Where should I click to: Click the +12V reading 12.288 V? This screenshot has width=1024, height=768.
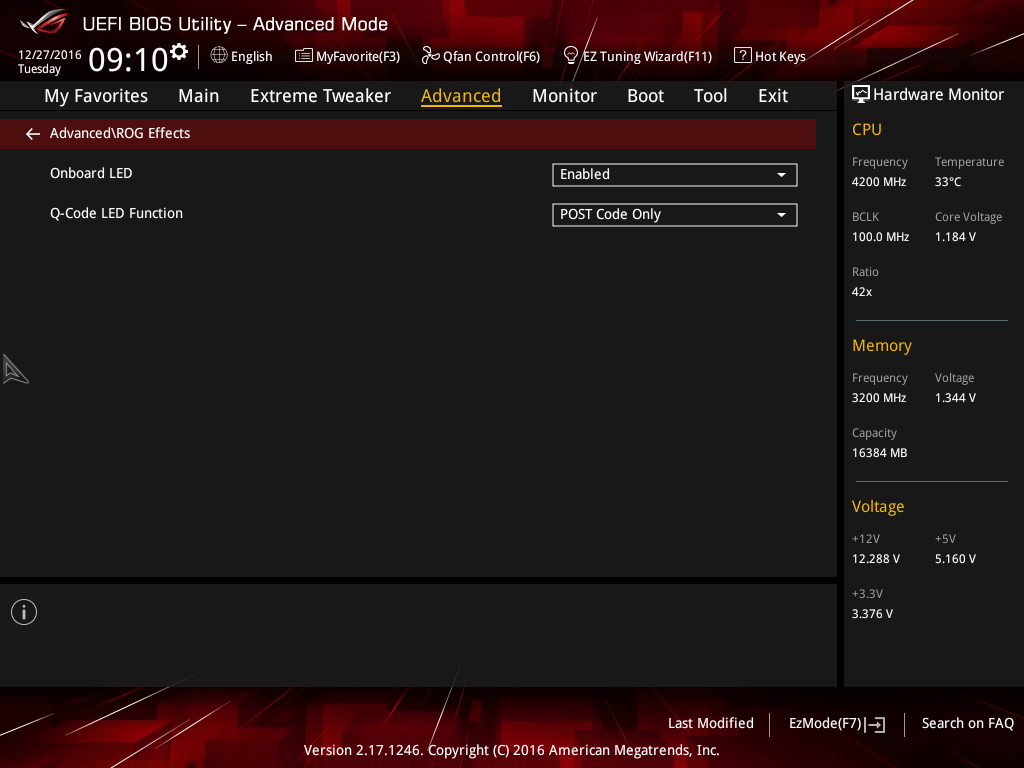pos(875,559)
